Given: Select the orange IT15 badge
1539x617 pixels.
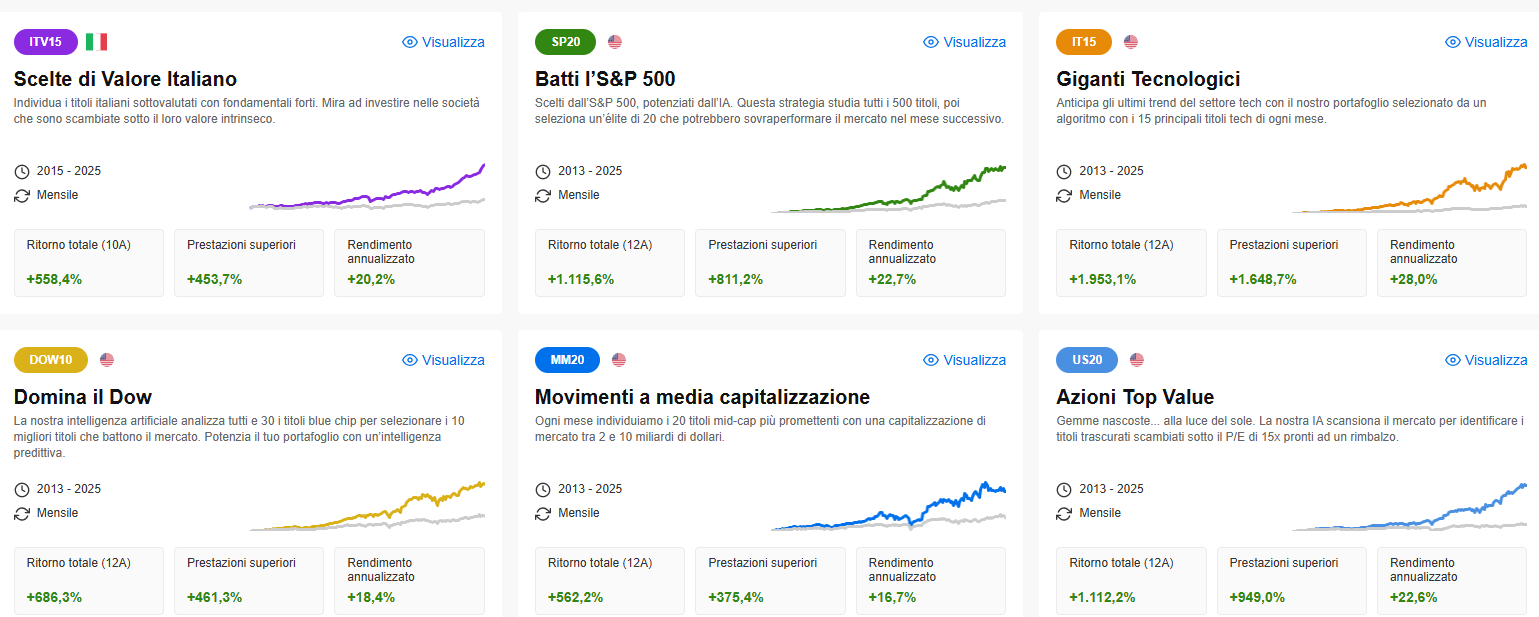Looking at the screenshot, I should click(1084, 42).
